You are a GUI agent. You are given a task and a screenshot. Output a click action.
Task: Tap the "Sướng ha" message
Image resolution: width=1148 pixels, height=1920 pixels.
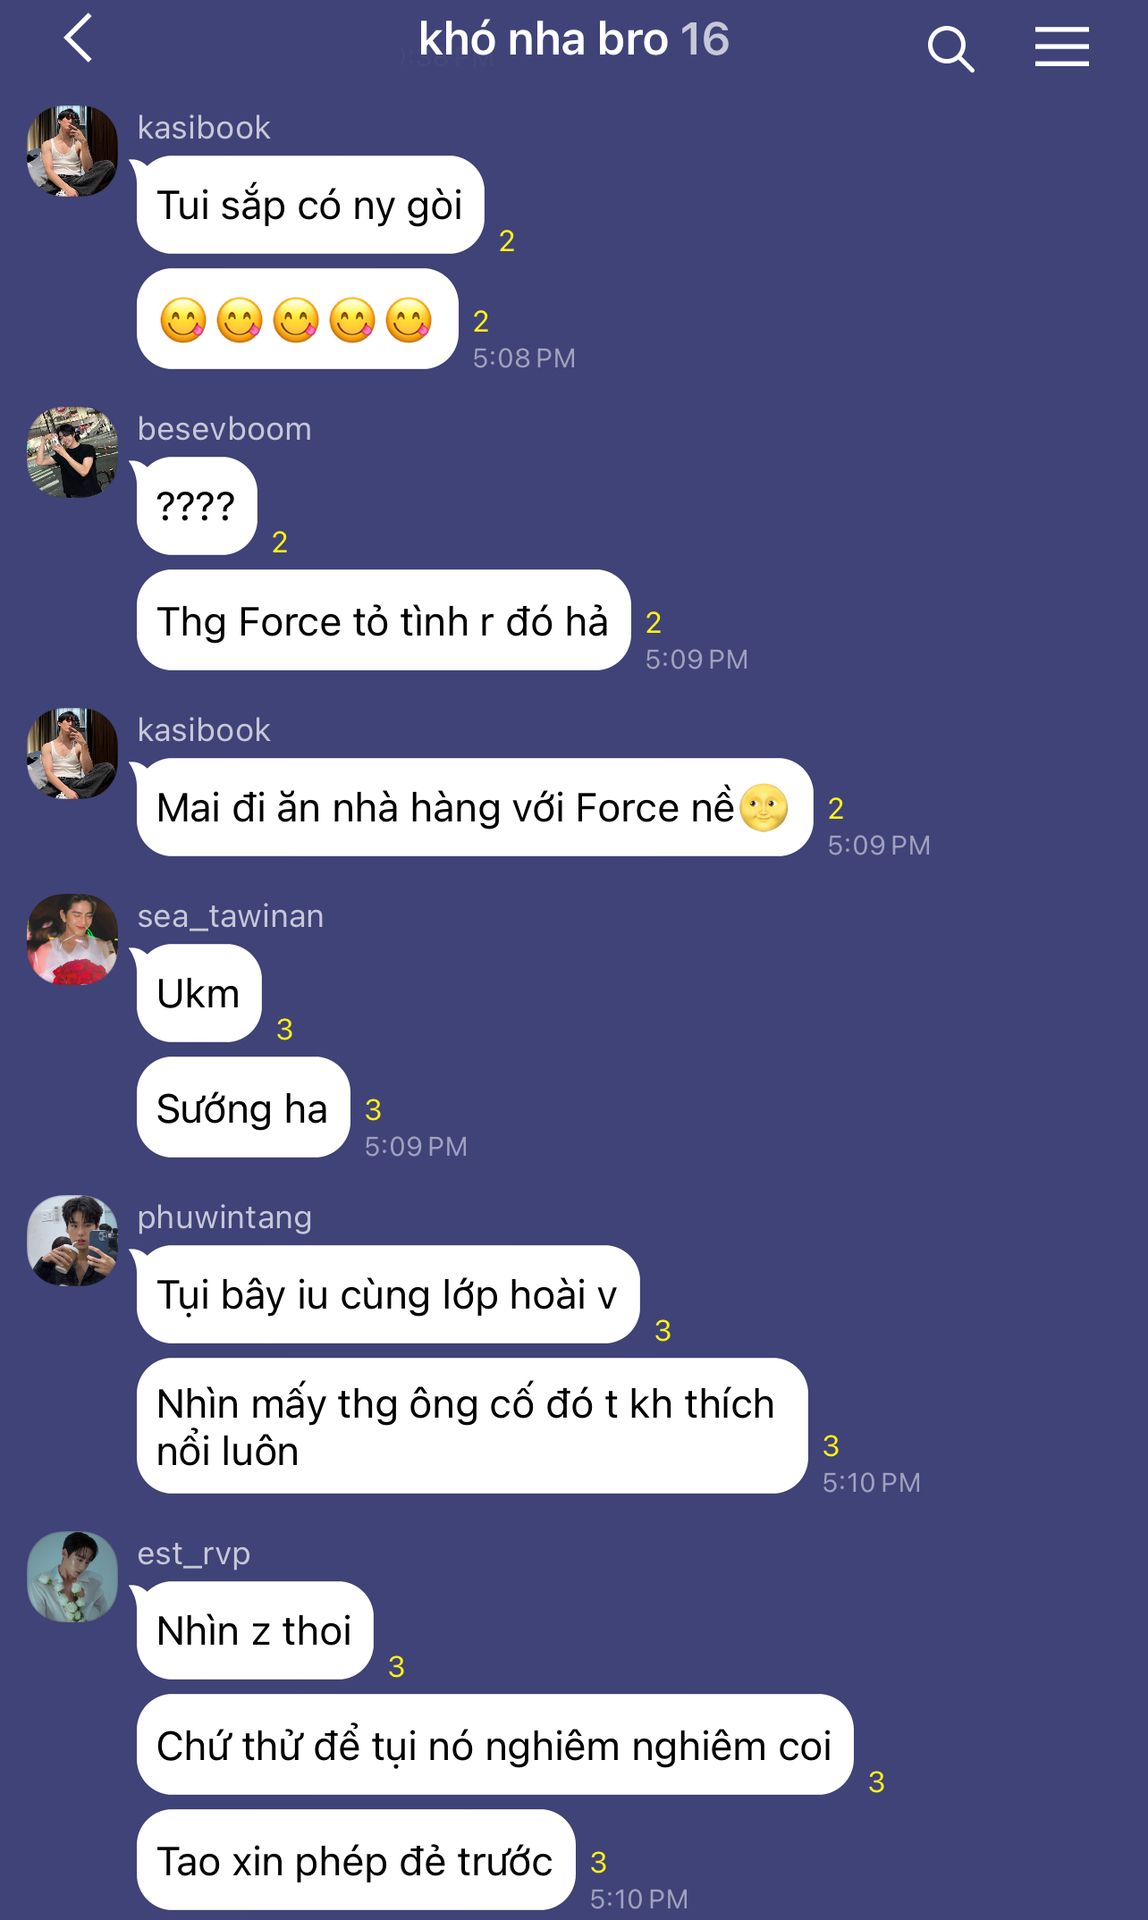(x=243, y=1107)
